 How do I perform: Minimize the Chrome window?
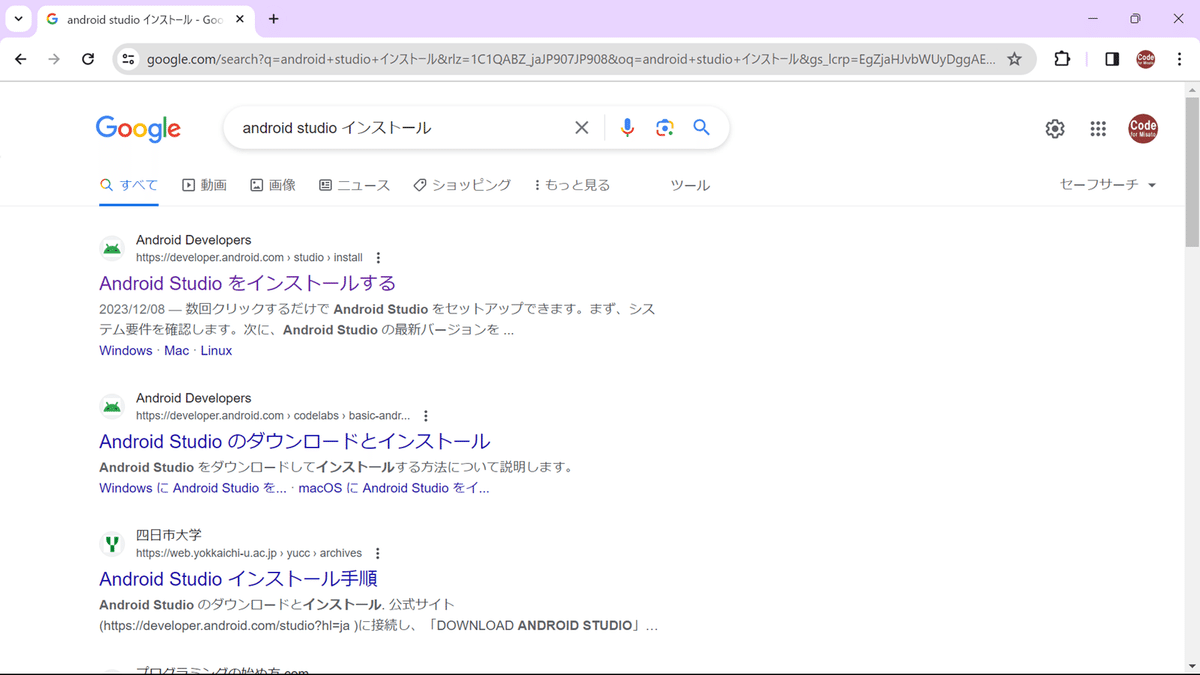pyautogui.click(x=1092, y=19)
